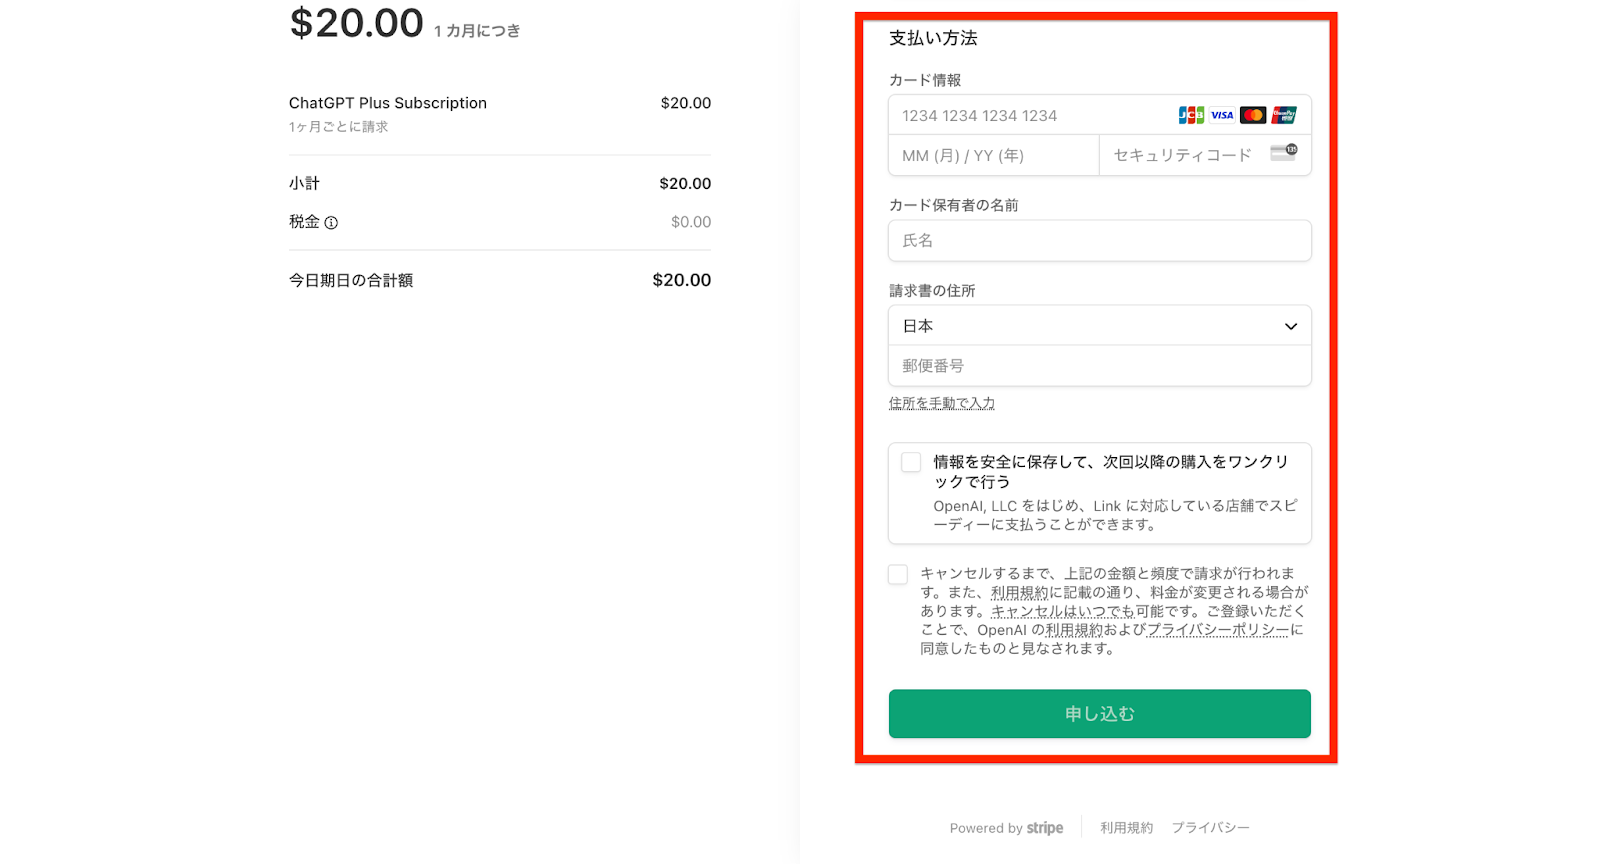Click the 今日期日の合計額 label
Viewport: 1600px width, 864px height.
[351, 281]
